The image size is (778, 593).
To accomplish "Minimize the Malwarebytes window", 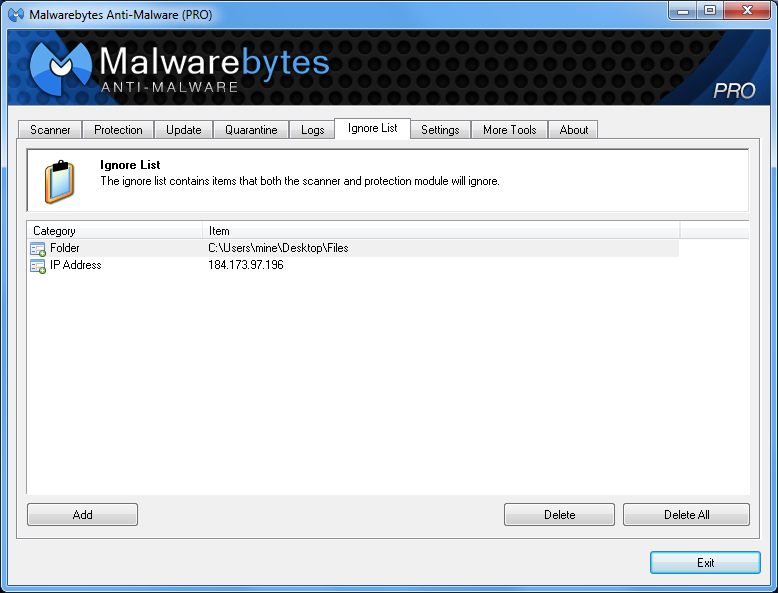I will (x=683, y=10).
